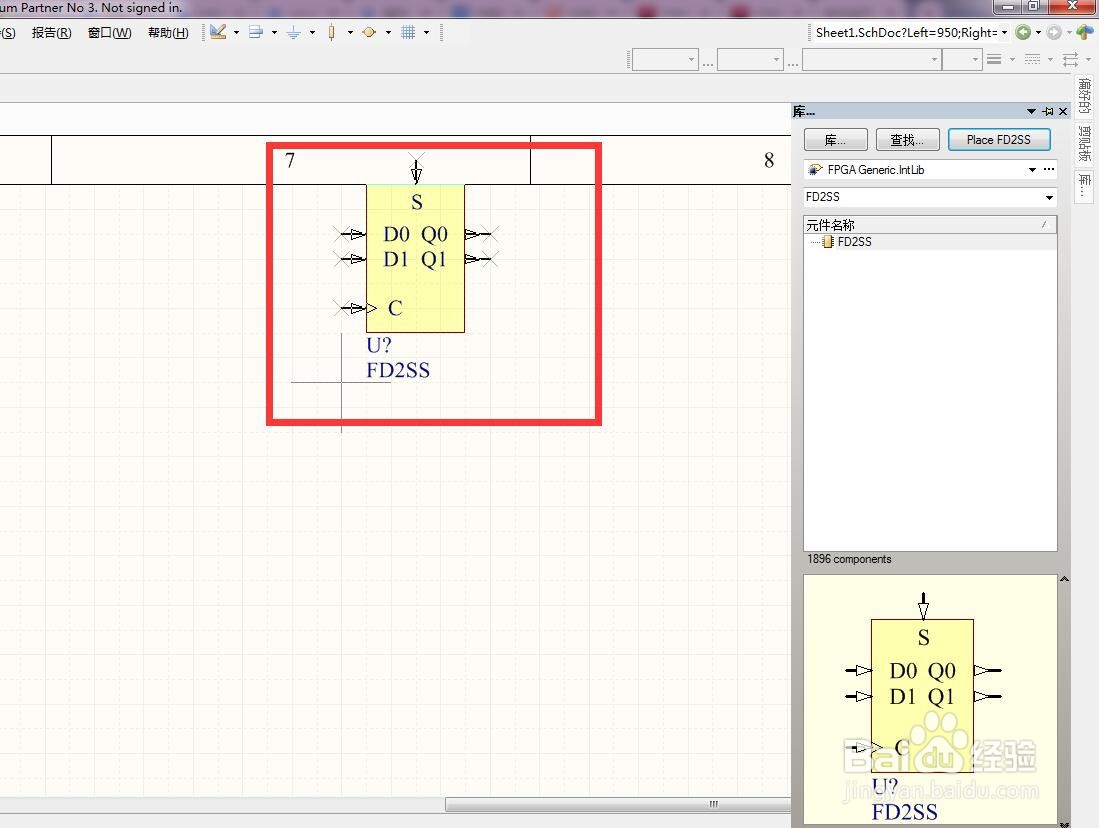Click the C clock input pin end
The image size is (1099, 828).
(x=343, y=308)
